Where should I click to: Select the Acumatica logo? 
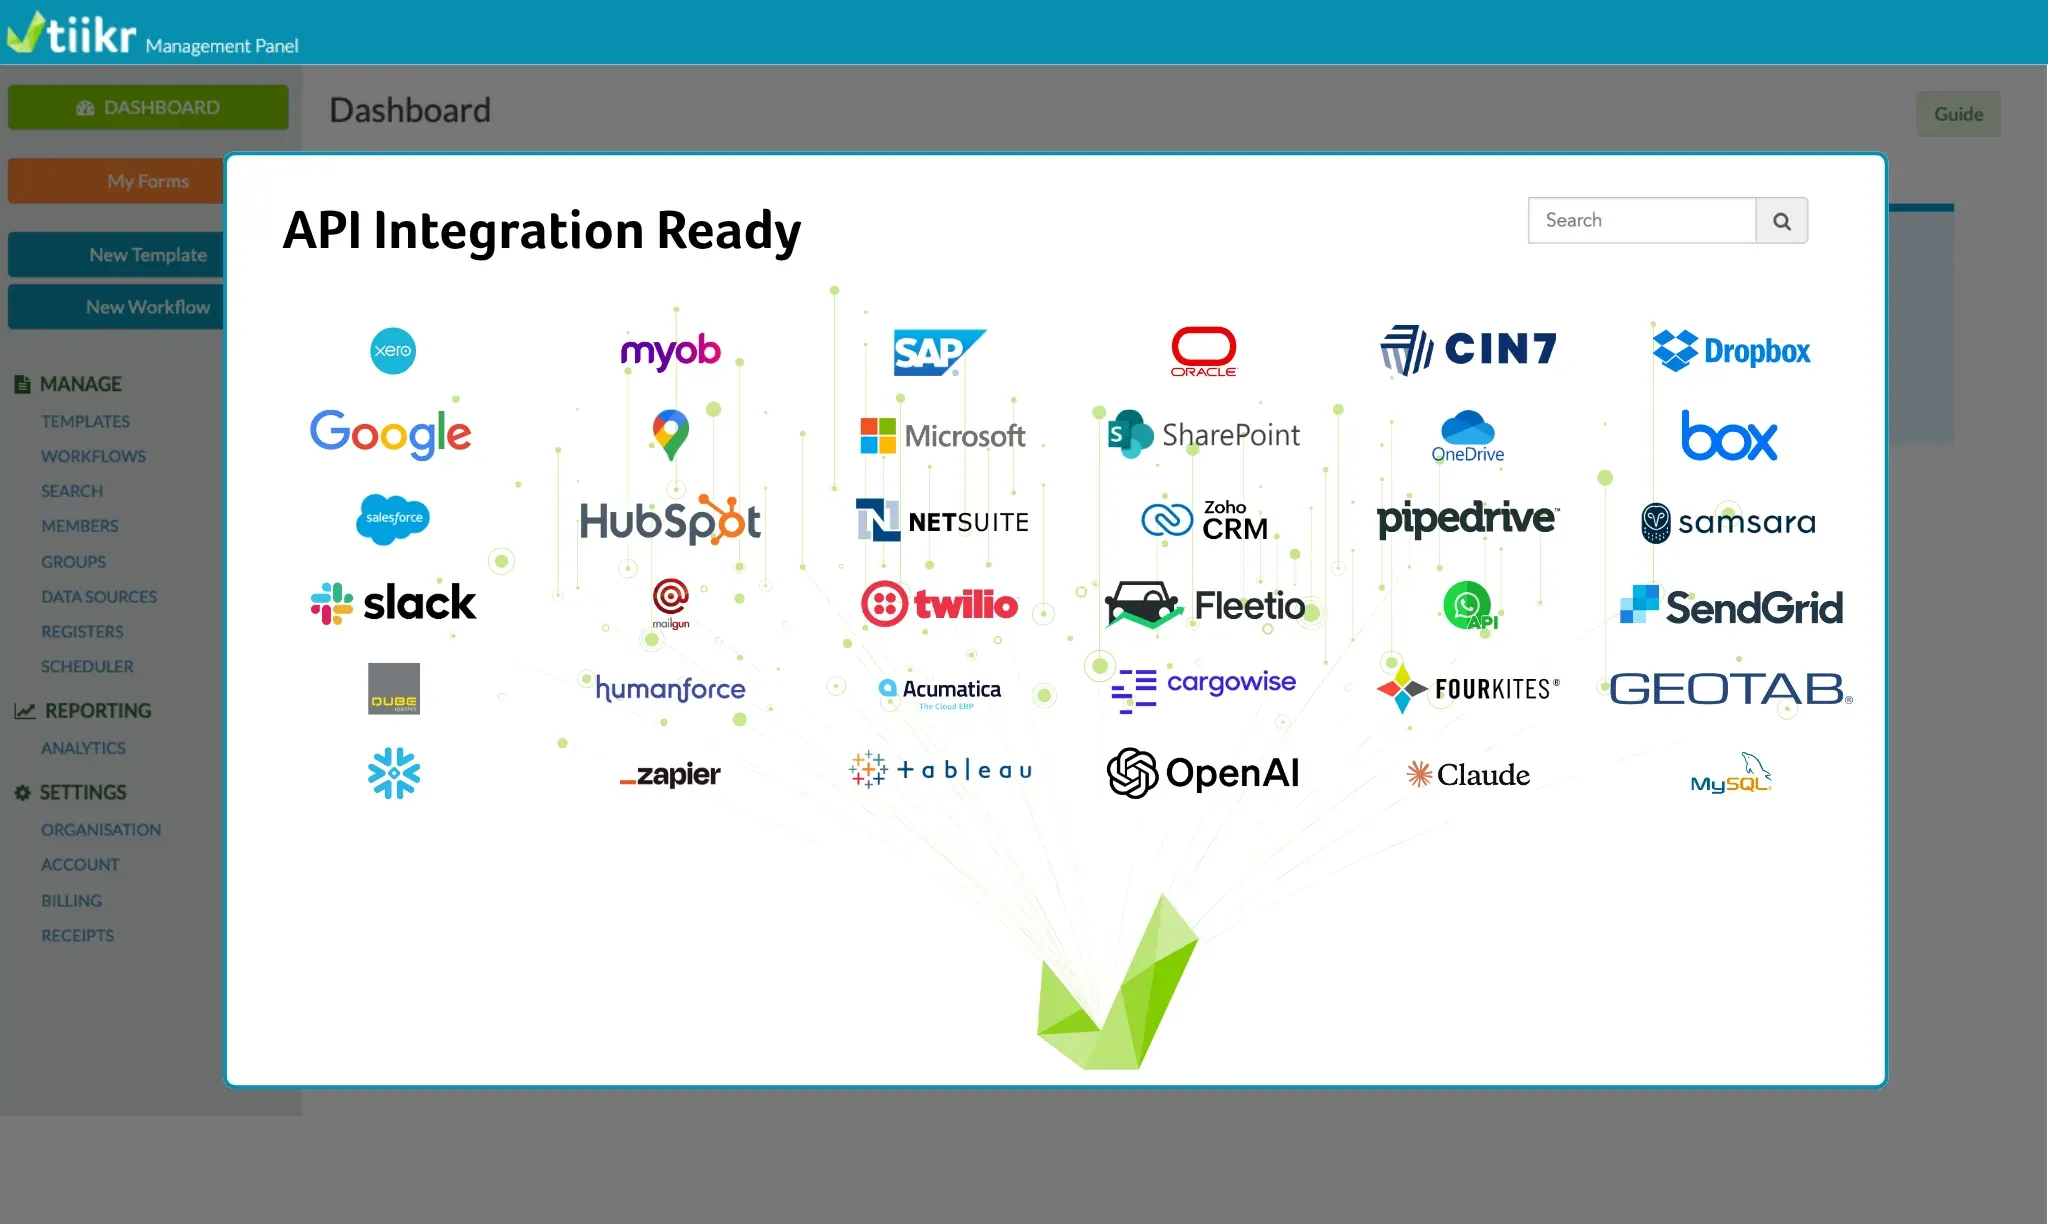click(940, 692)
